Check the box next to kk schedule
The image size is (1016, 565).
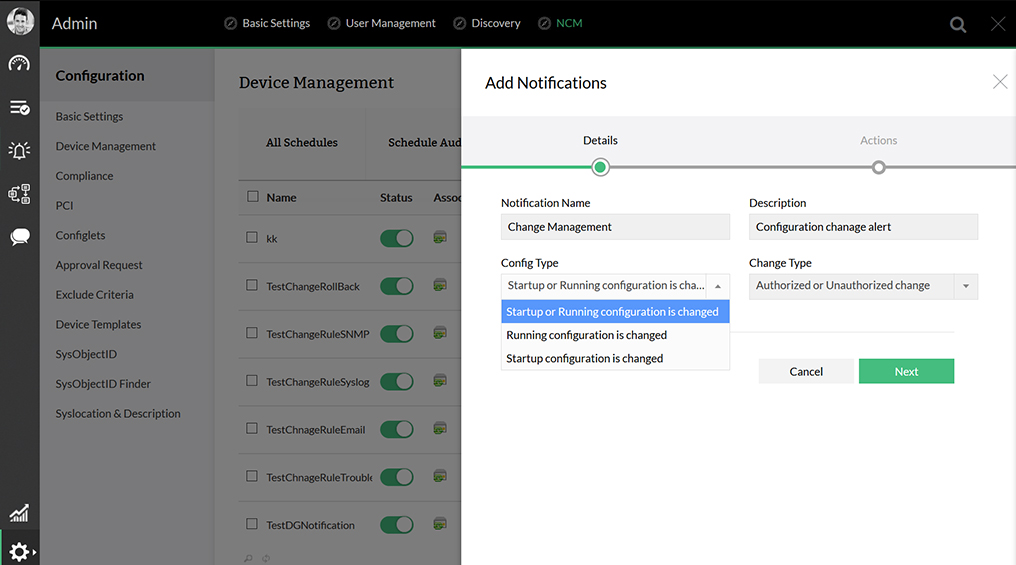[252, 238]
